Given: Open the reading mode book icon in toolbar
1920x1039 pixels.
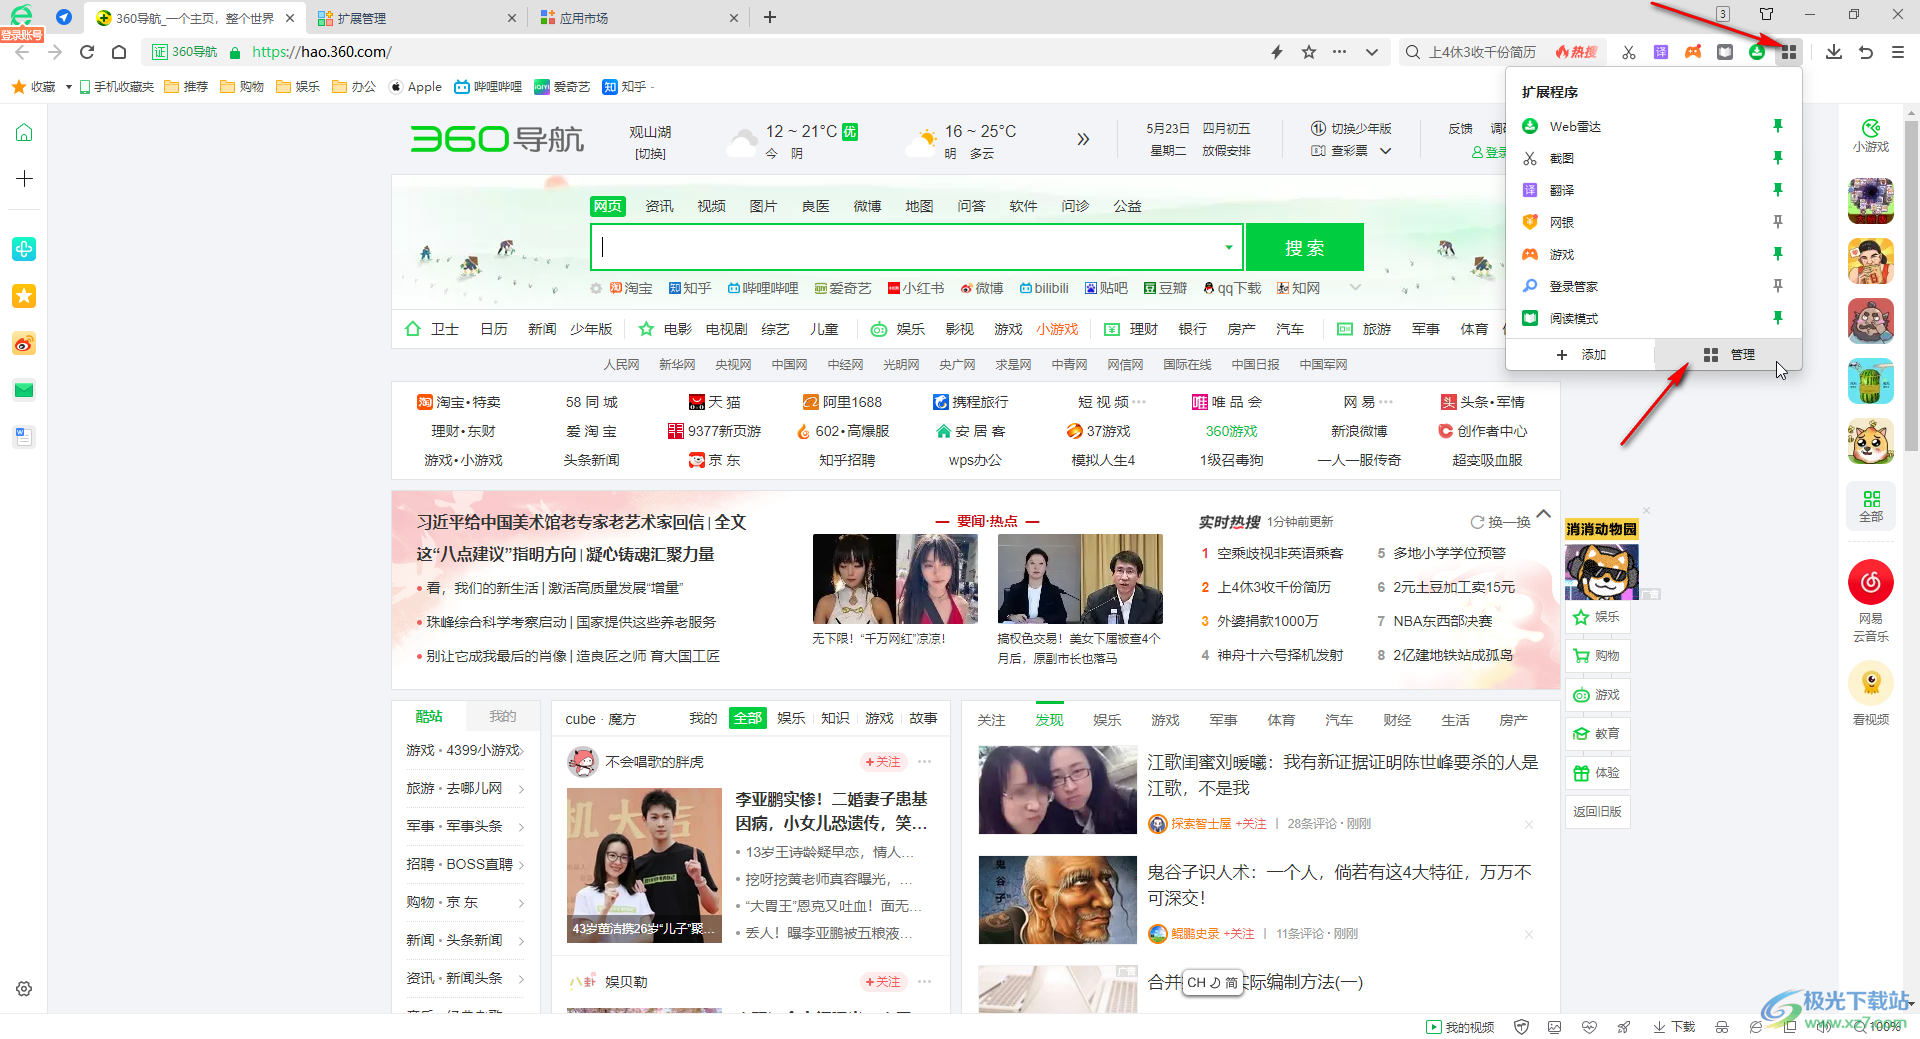Looking at the screenshot, I should (x=1725, y=52).
